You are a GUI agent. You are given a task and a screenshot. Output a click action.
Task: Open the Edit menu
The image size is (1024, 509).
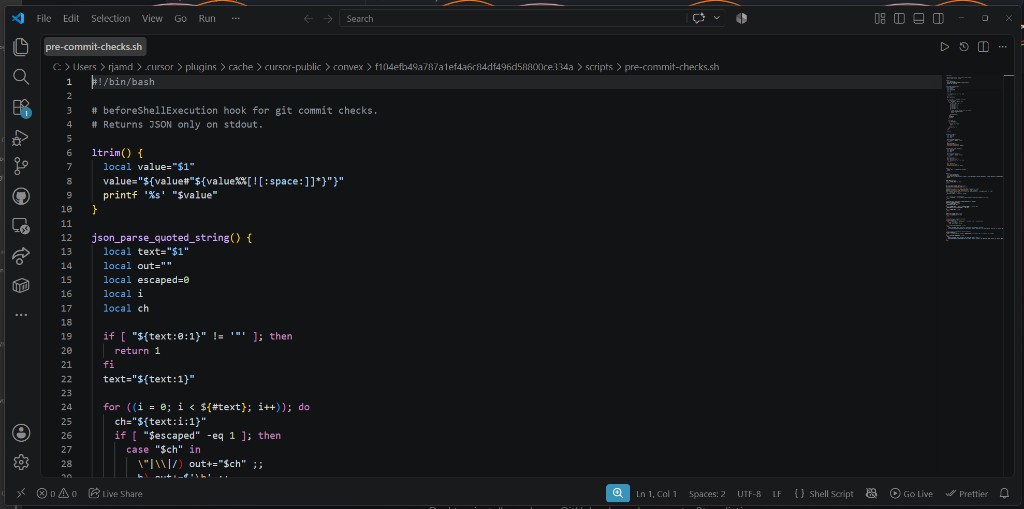(71, 18)
